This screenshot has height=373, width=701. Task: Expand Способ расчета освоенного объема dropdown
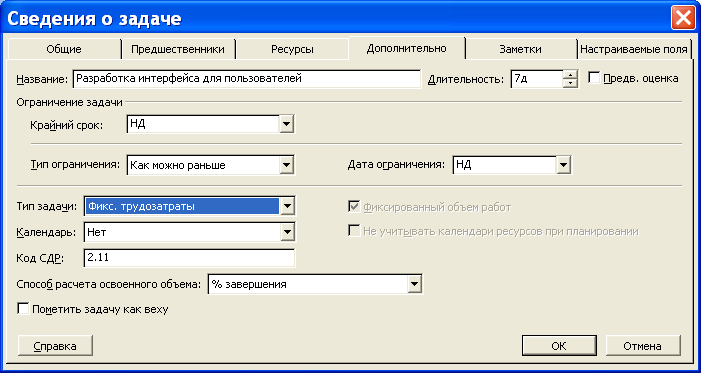pos(415,284)
